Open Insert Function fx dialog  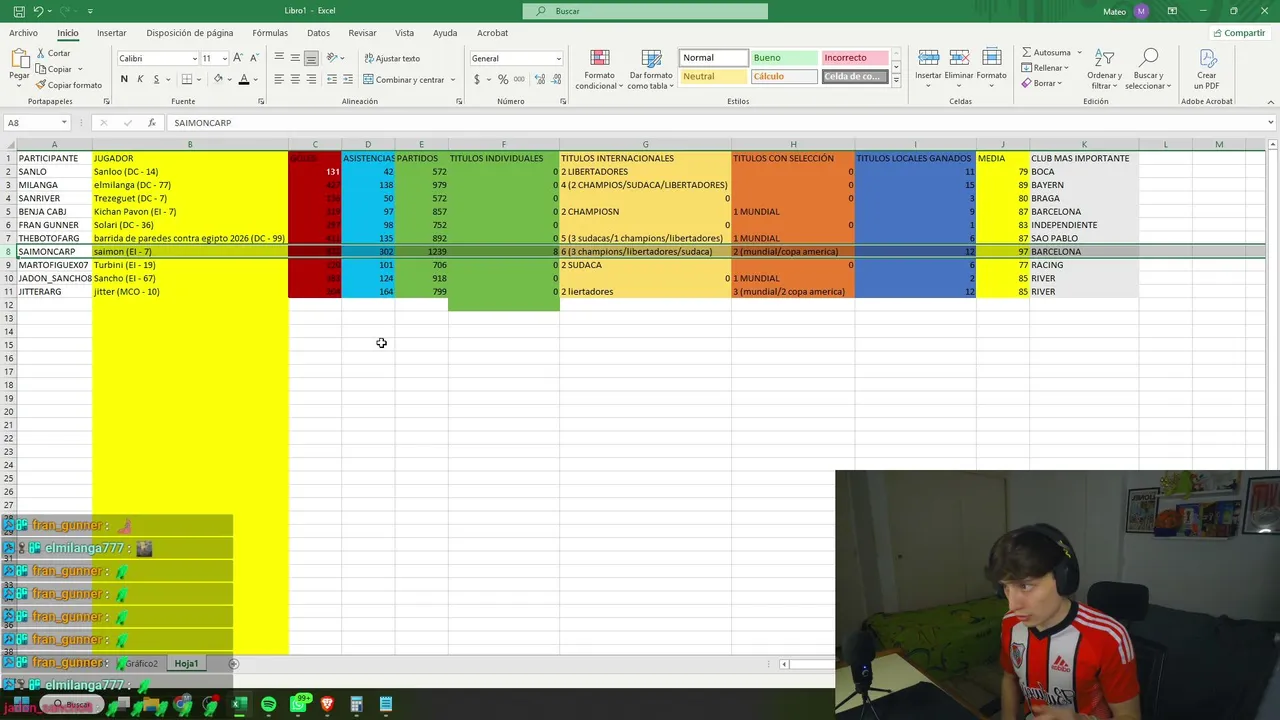[x=152, y=123]
